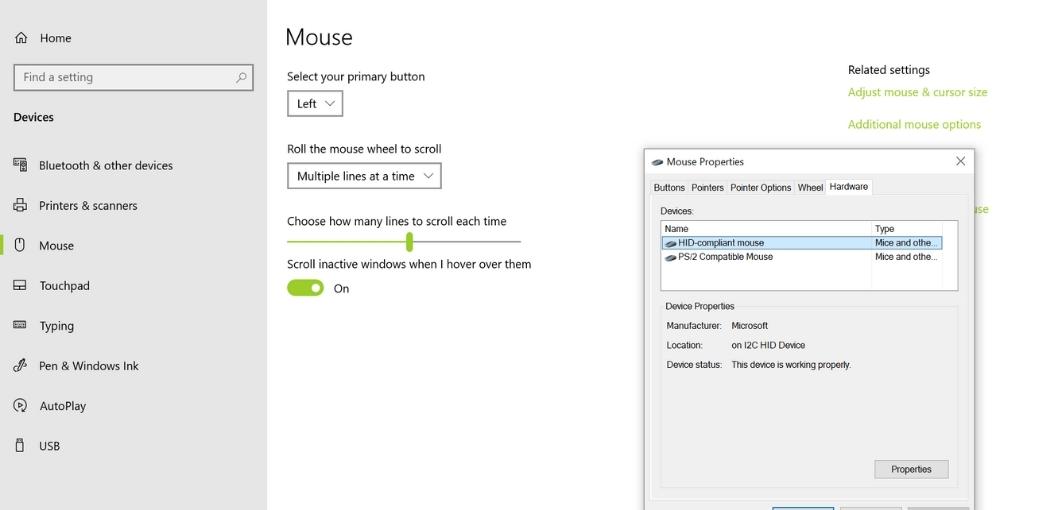Viewport: 1050px width, 510px height.
Task: Select the Printers & scanners icon
Action: [20, 205]
